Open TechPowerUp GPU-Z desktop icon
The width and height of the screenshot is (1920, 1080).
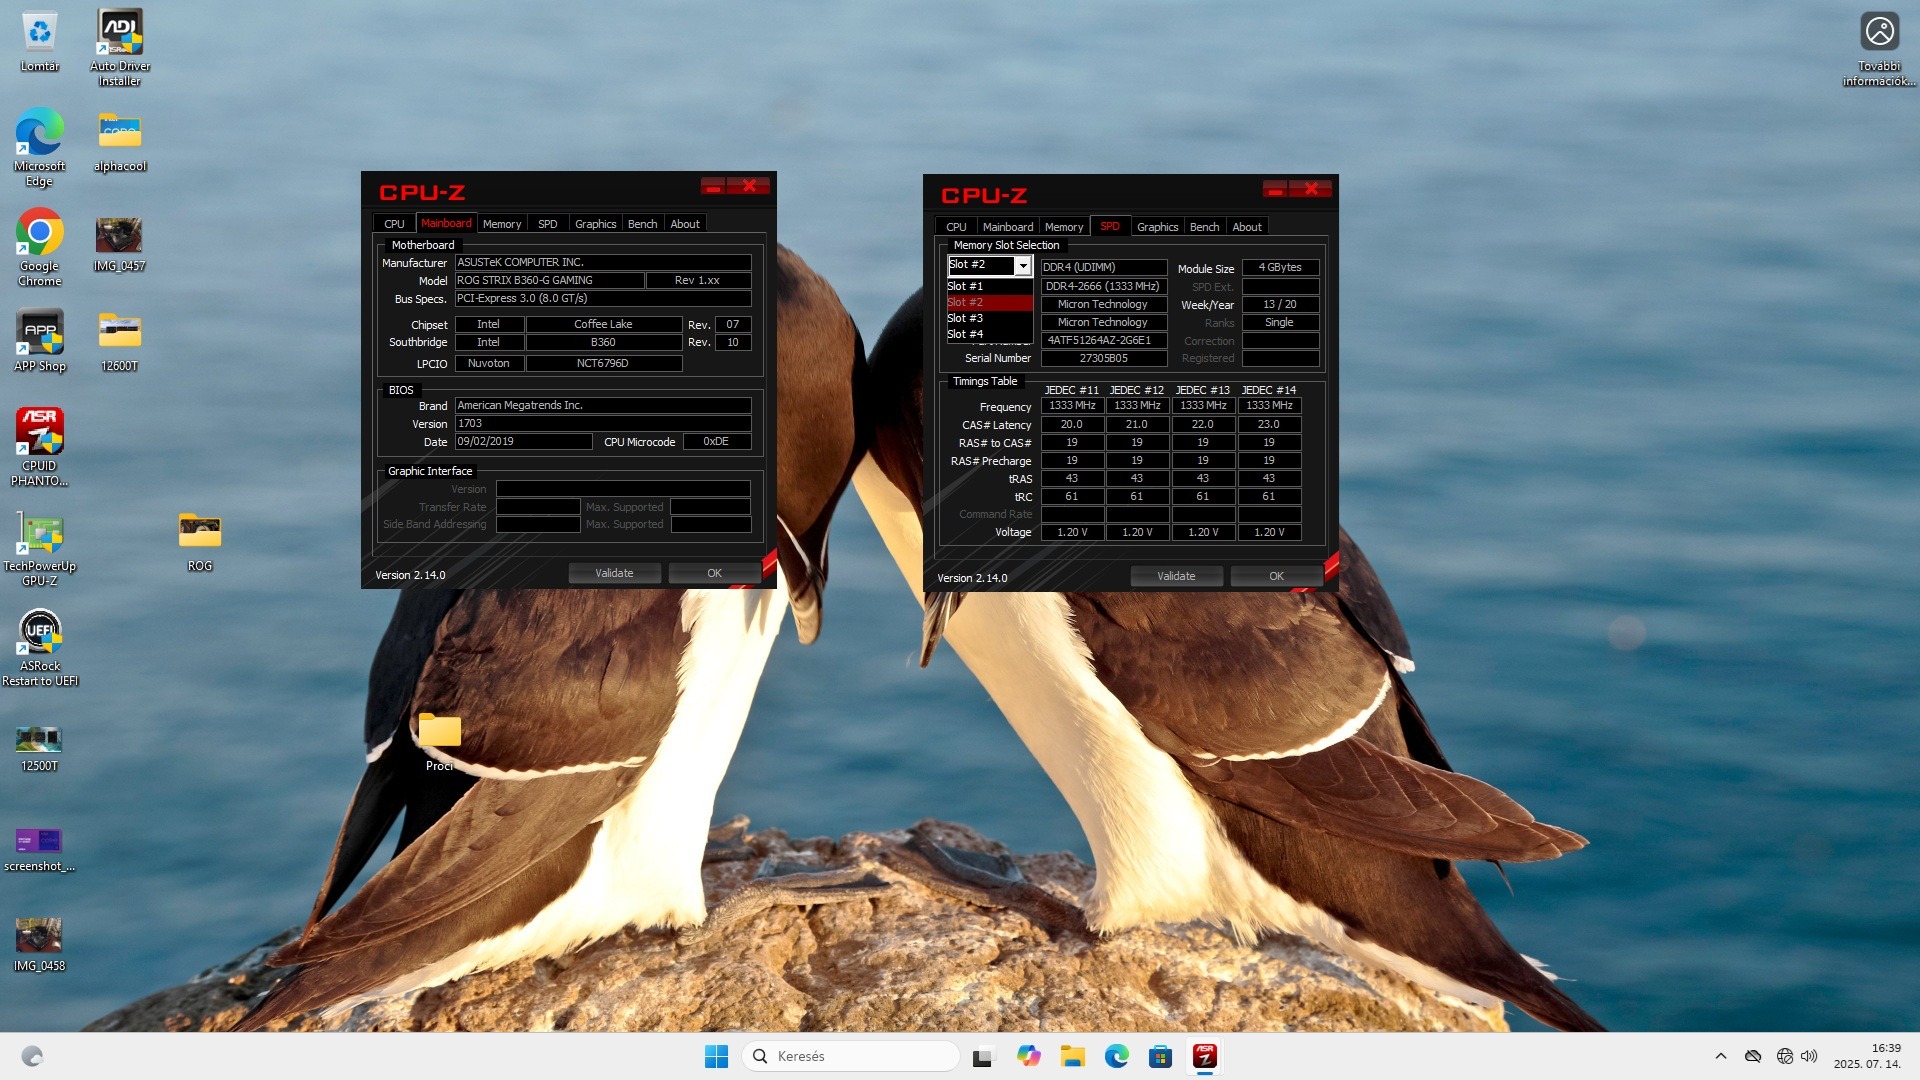click(x=40, y=536)
